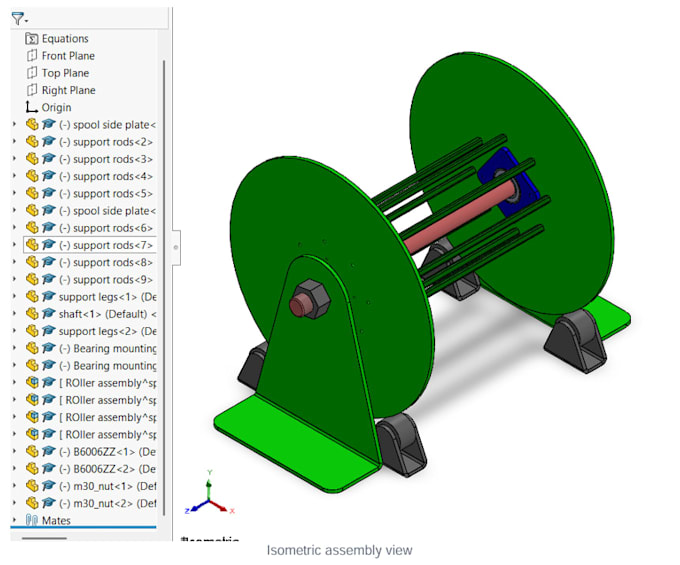Click part icon of support legs<1>
Image resolution: width=680 pixels, height=565 pixels.
tap(32, 296)
